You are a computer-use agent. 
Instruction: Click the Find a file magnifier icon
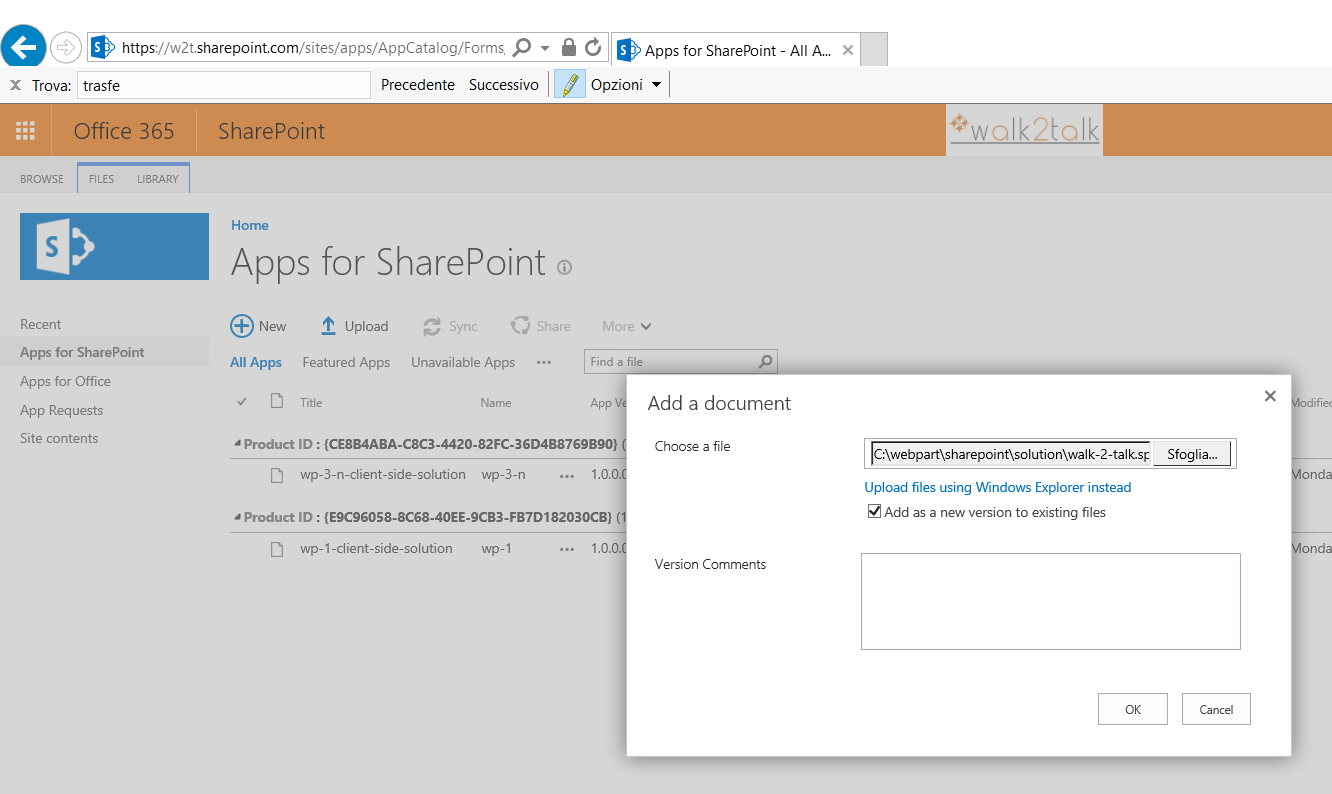coord(766,362)
